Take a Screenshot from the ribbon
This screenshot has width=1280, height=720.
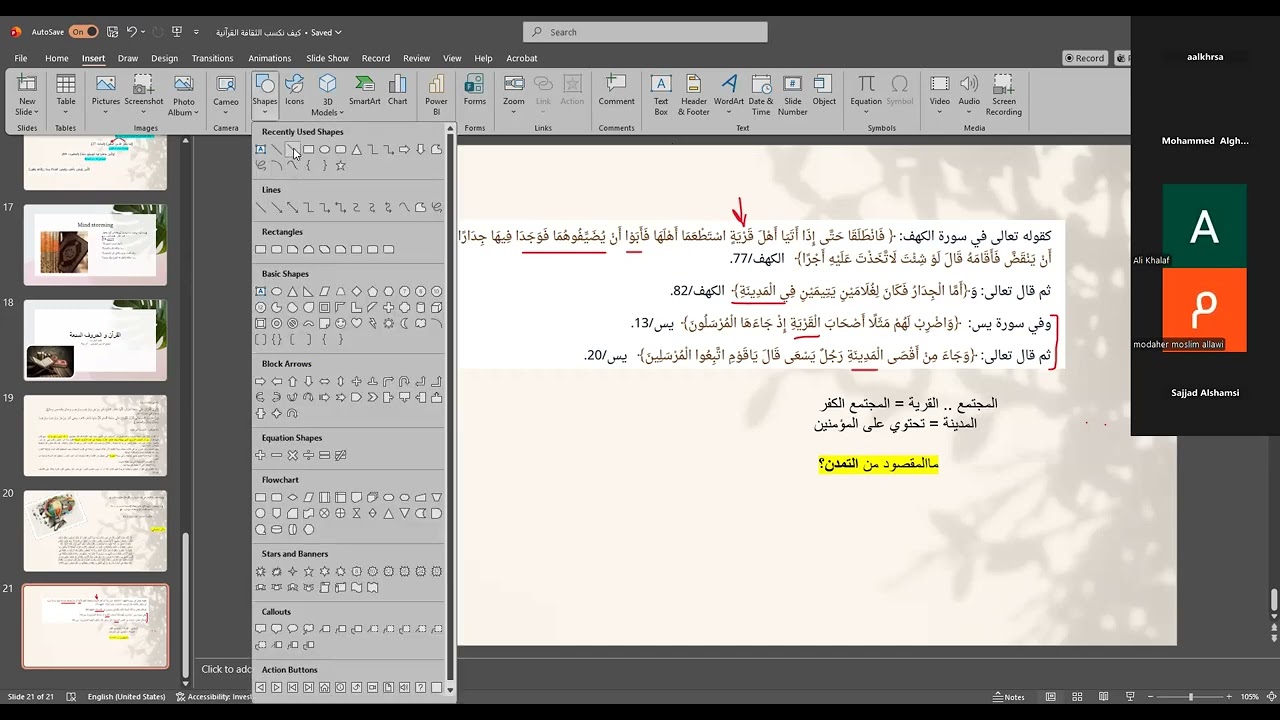144,94
